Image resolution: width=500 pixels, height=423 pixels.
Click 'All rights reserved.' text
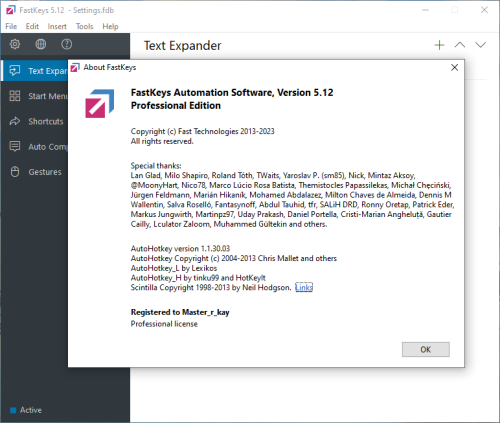(x=162, y=141)
